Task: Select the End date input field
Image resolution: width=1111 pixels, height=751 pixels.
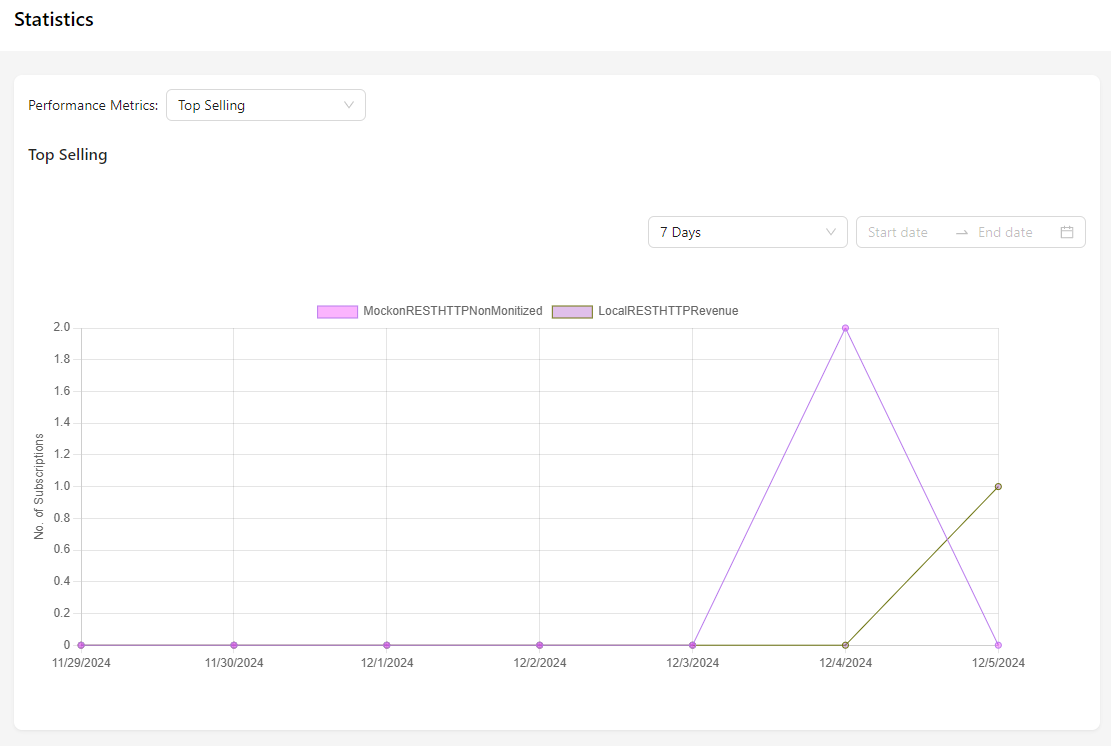Action: [x=1010, y=232]
